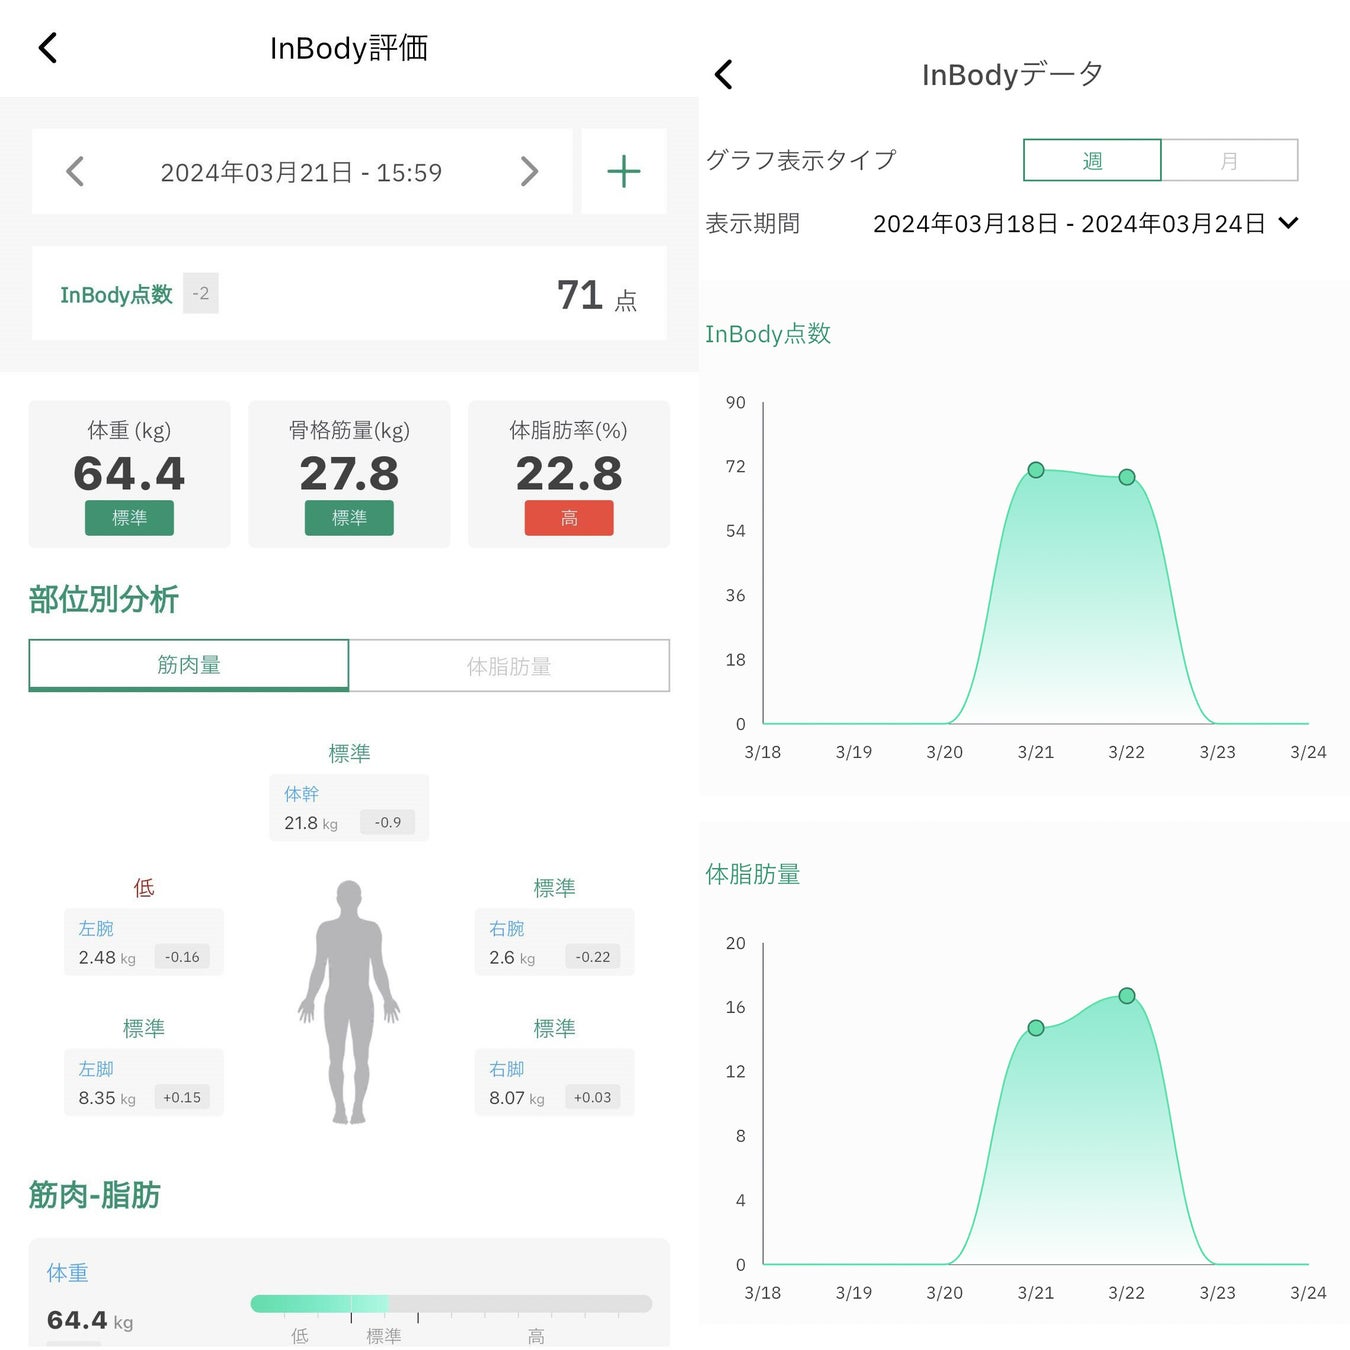Tap the 部位別分析 section heading

[x=104, y=600]
